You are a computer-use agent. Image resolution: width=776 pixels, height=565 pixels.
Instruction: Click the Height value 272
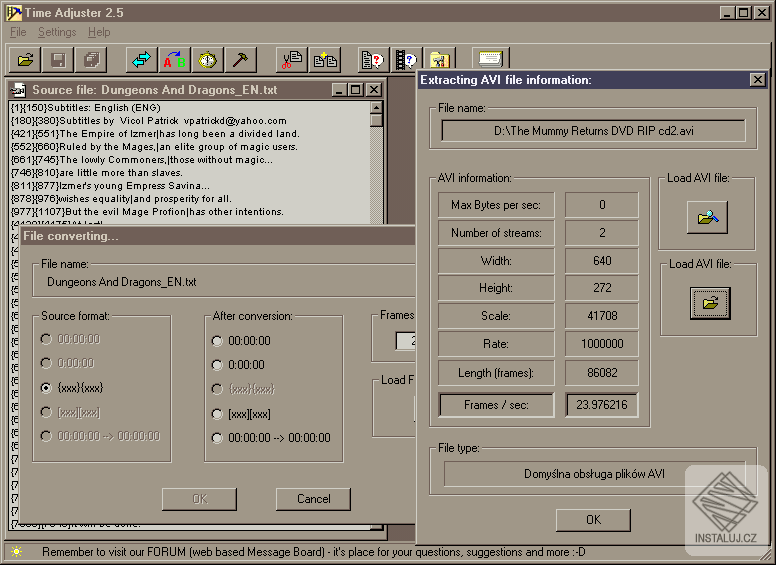pos(602,288)
